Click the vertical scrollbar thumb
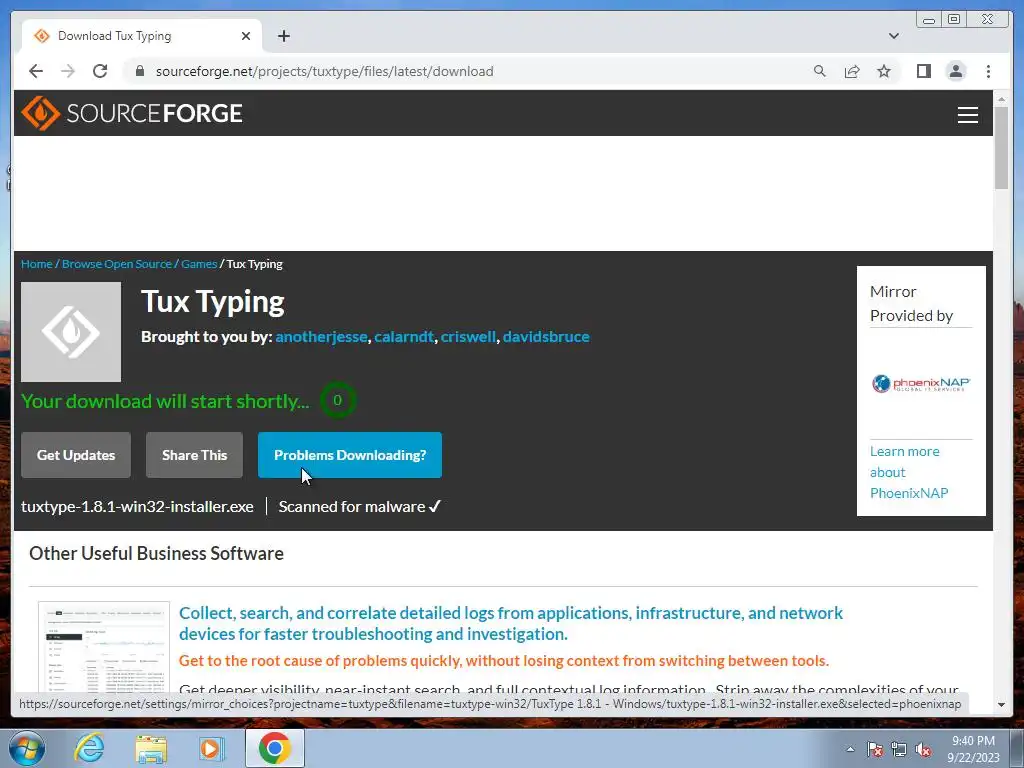This screenshot has height=768, width=1024. click(x=1001, y=148)
